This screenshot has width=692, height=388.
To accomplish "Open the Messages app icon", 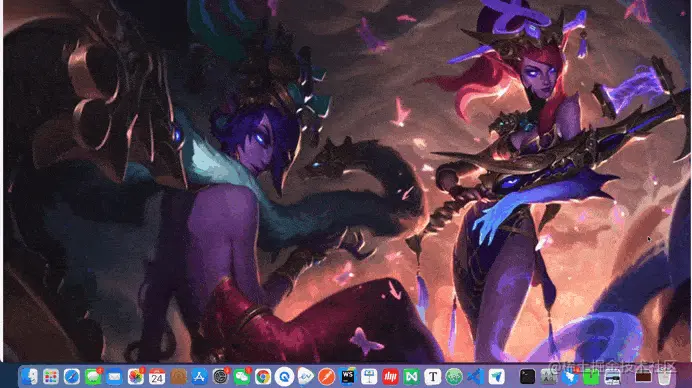I will coord(93,377).
